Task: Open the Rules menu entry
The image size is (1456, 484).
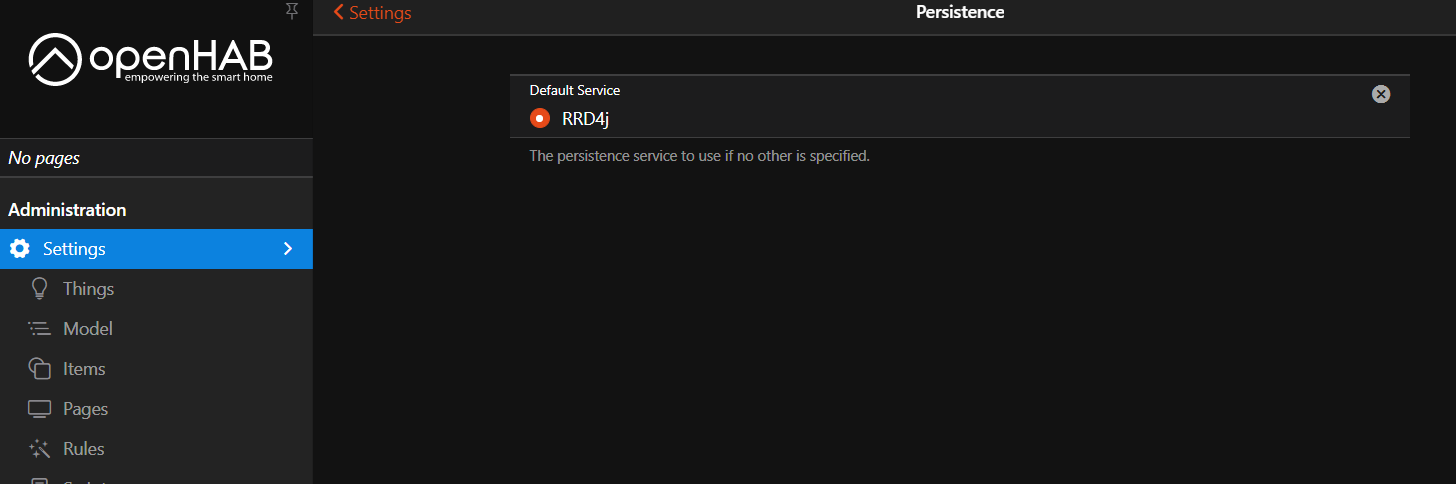Action: [x=84, y=449]
